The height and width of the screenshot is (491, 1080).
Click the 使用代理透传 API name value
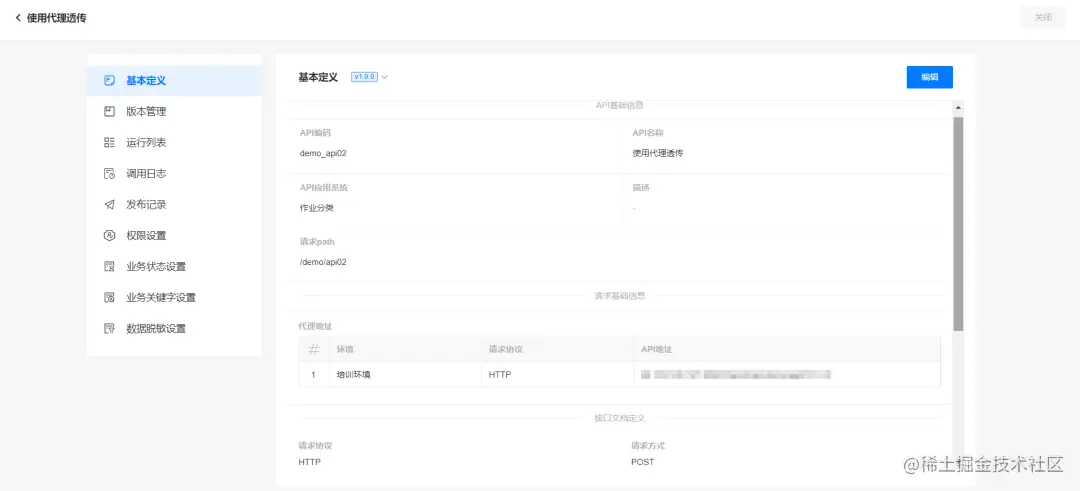[658, 154]
